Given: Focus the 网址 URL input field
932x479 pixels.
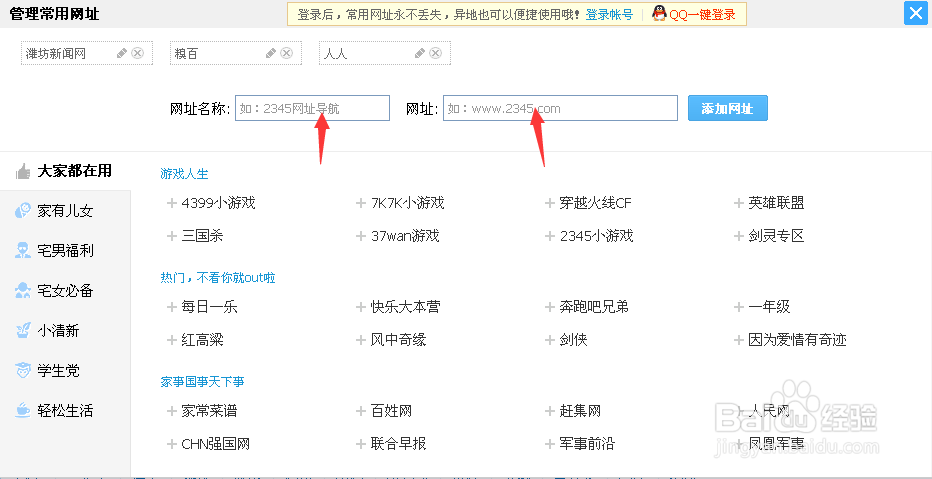Looking at the screenshot, I should (560, 108).
